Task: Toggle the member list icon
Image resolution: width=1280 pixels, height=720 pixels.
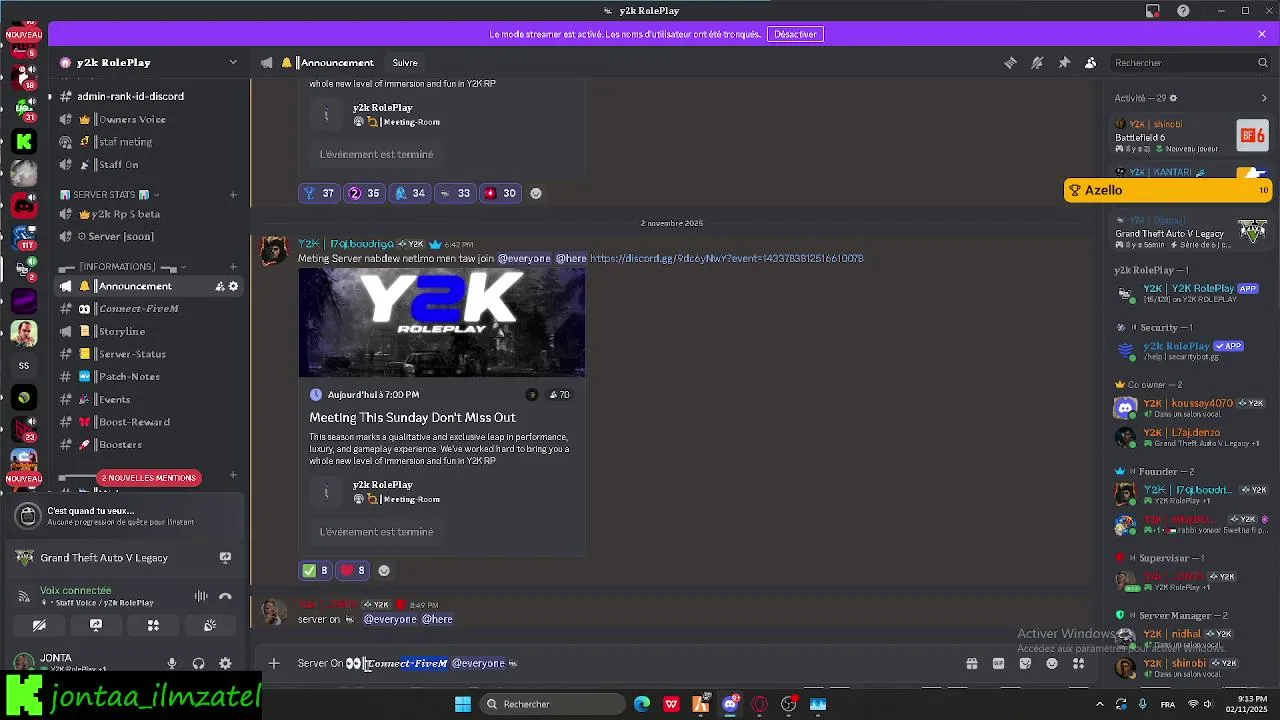Action: pyautogui.click(x=1091, y=62)
